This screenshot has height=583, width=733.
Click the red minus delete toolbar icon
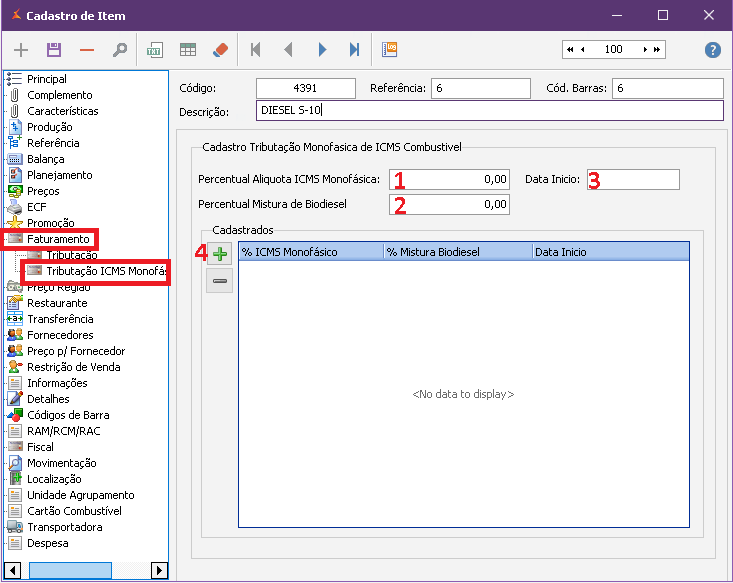pyautogui.click(x=86, y=50)
